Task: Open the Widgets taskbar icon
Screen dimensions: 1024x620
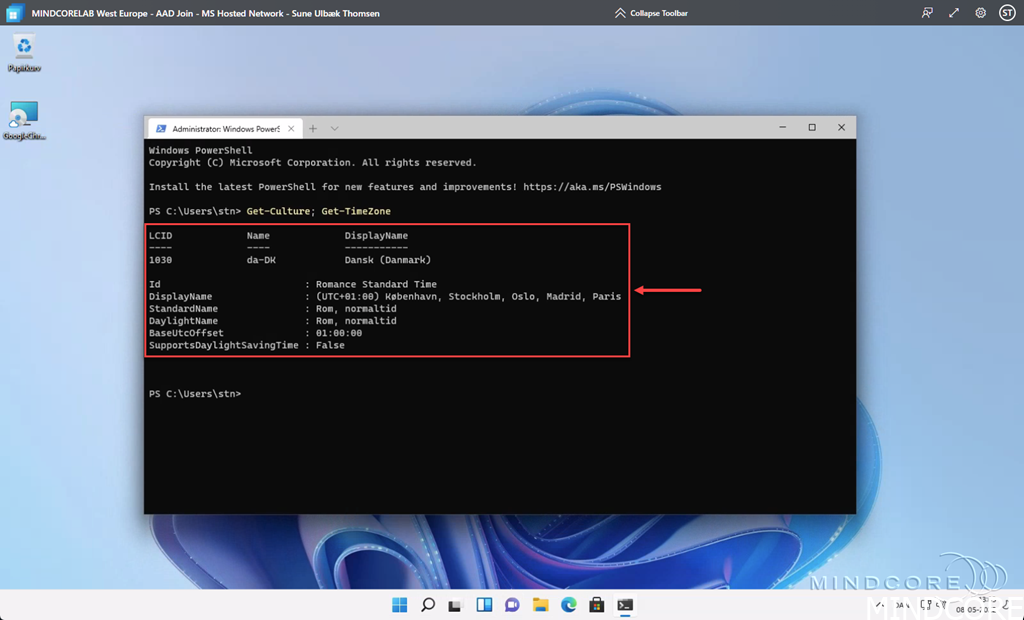Action: 484,605
